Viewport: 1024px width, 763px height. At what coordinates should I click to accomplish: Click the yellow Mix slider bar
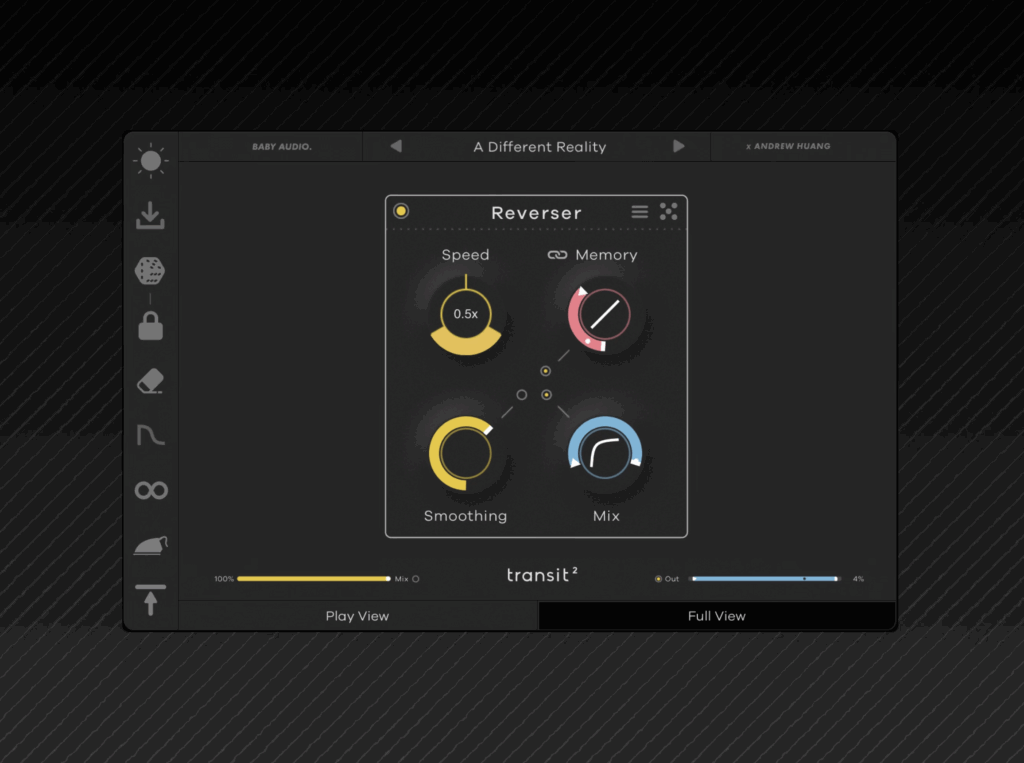[x=313, y=579]
